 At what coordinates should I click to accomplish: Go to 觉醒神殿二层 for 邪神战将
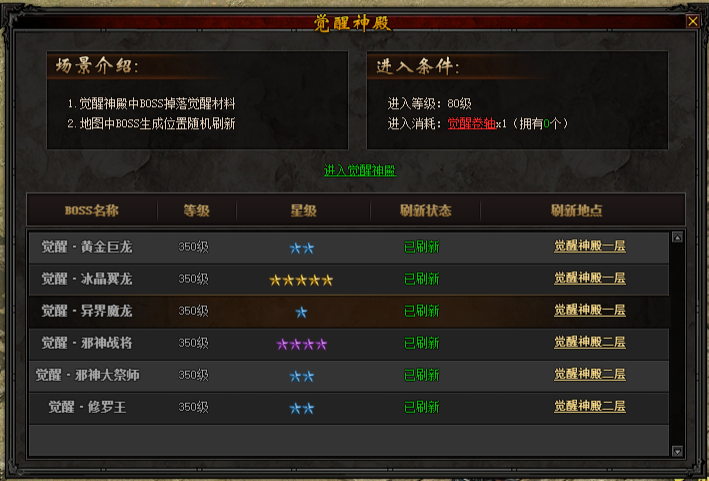coord(590,343)
